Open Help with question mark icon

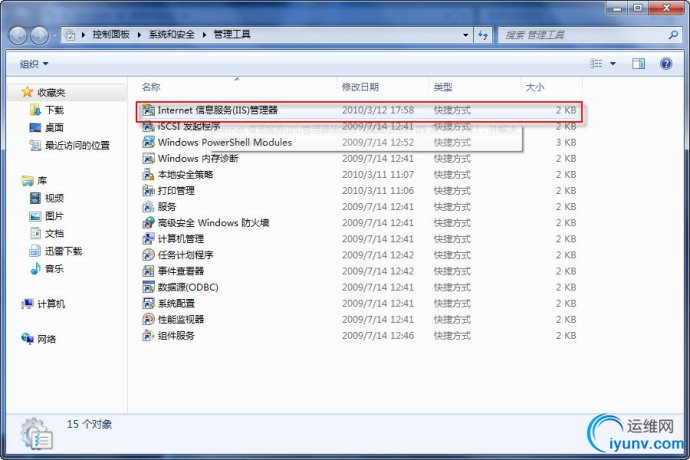tap(666, 64)
